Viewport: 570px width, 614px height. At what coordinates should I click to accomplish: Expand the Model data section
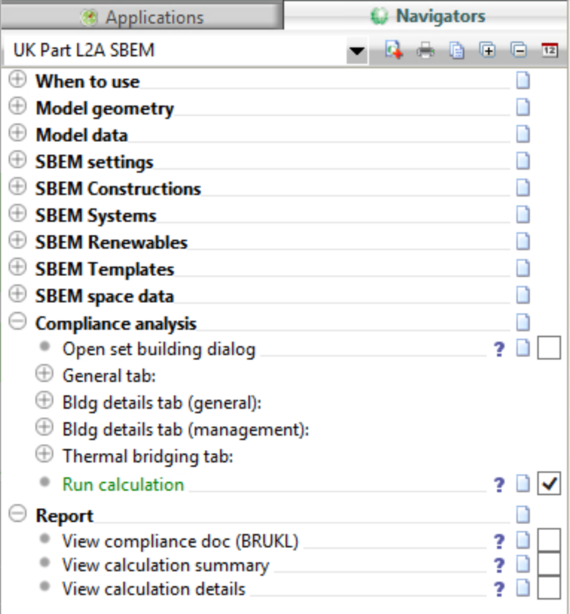tap(18, 133)
